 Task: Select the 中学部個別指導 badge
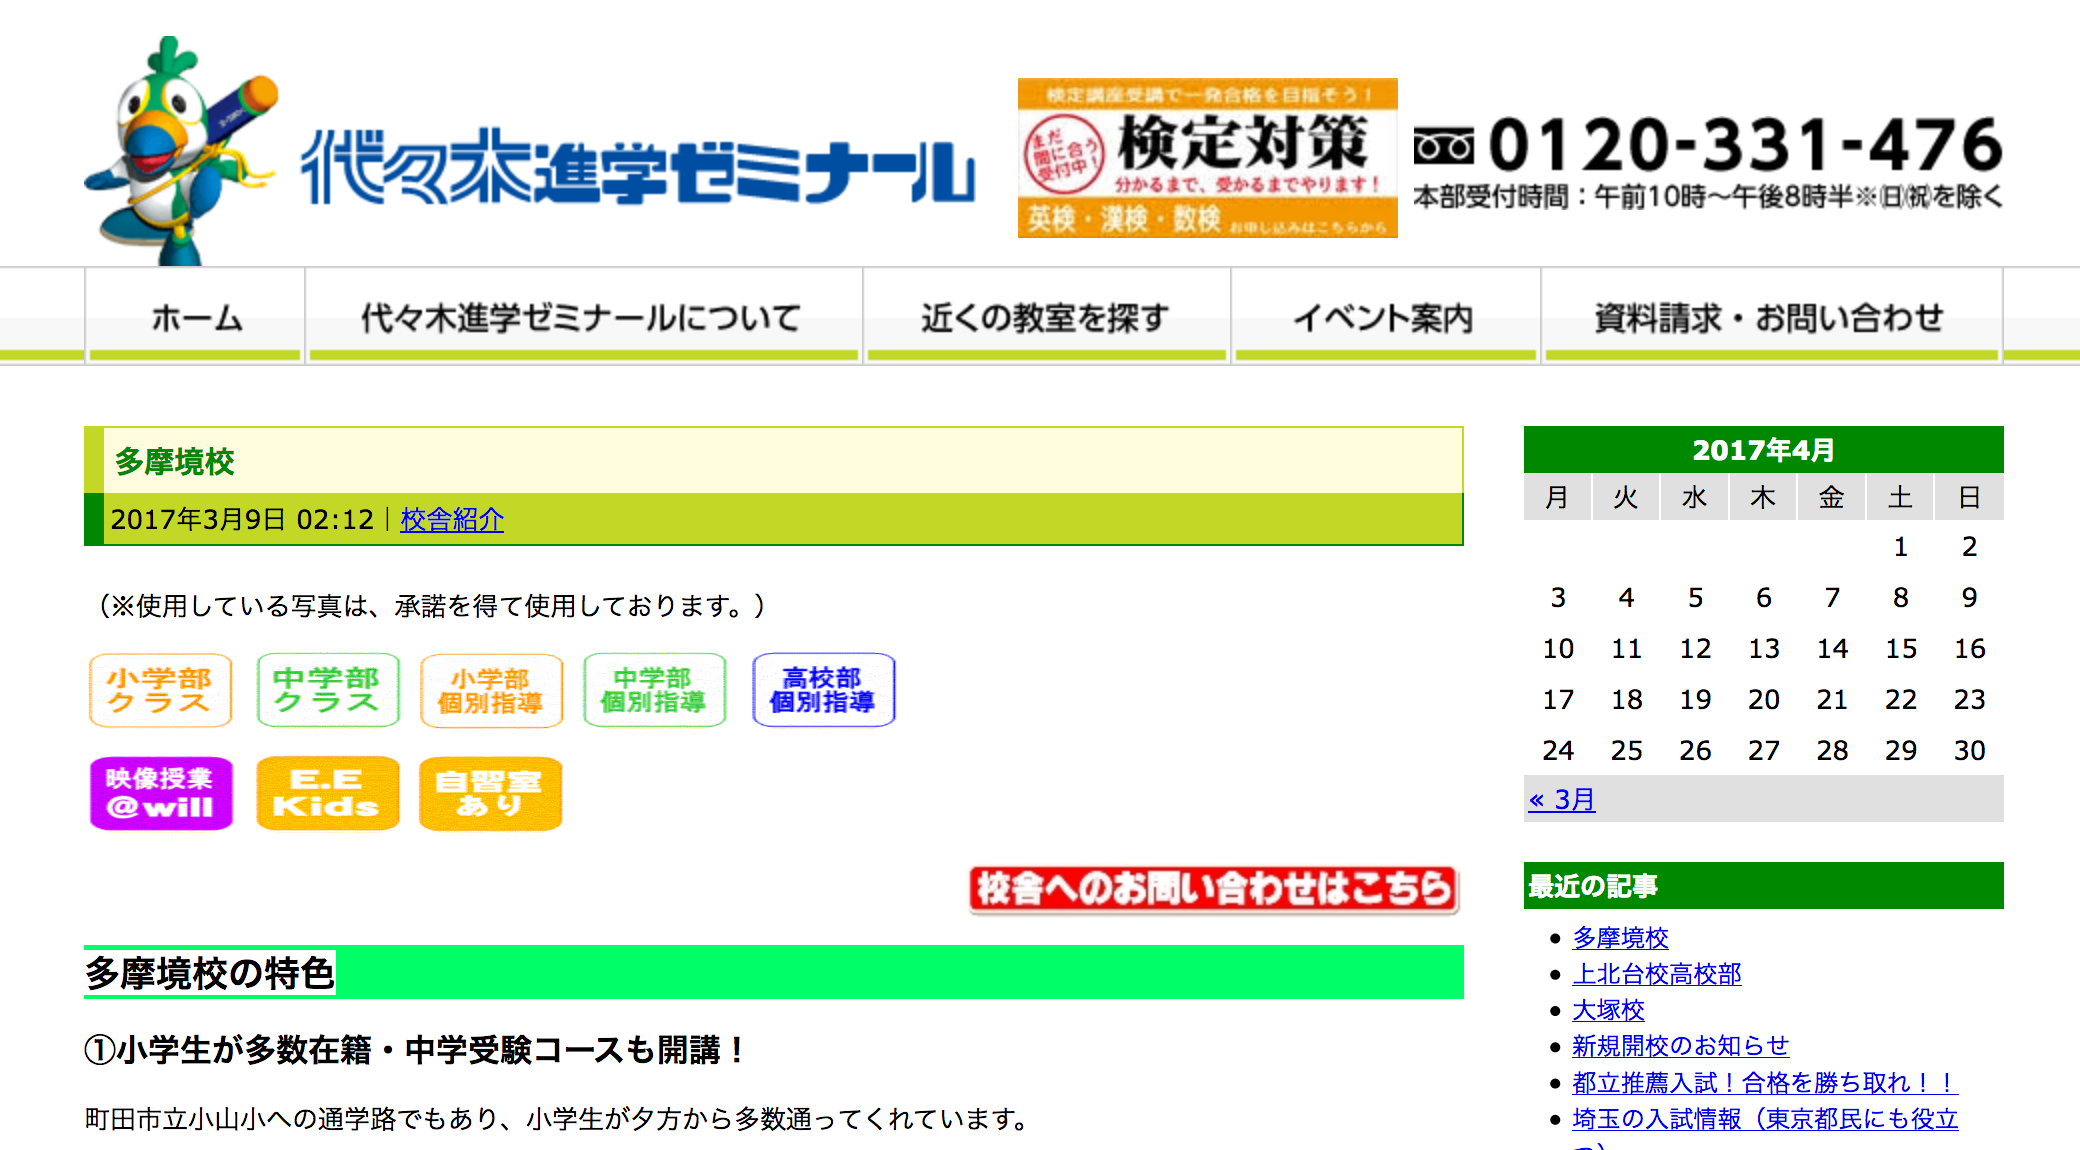[x=654, y=690]
